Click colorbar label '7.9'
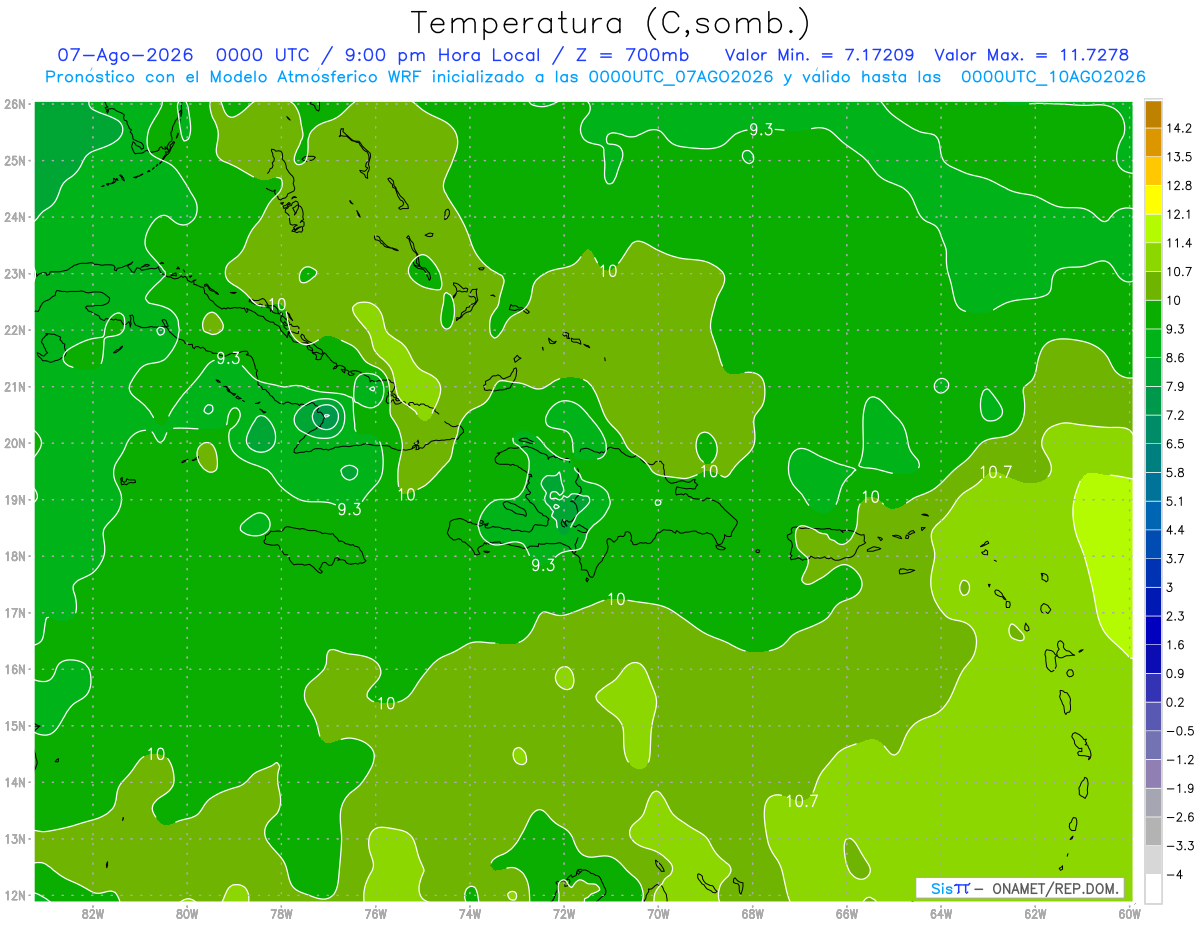Image resolution: width=1200 pixels, height=927 pixels. (1176, 386)
